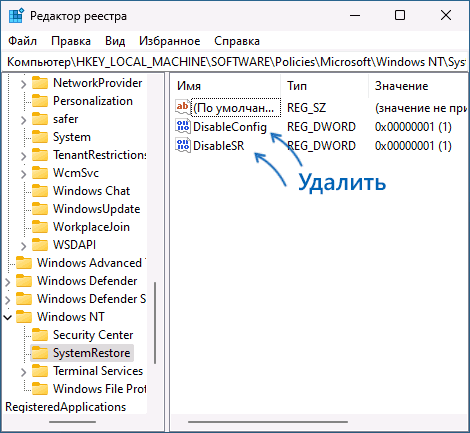
Task: Select the Personalization tree key
Action: (x=93, y=101)
